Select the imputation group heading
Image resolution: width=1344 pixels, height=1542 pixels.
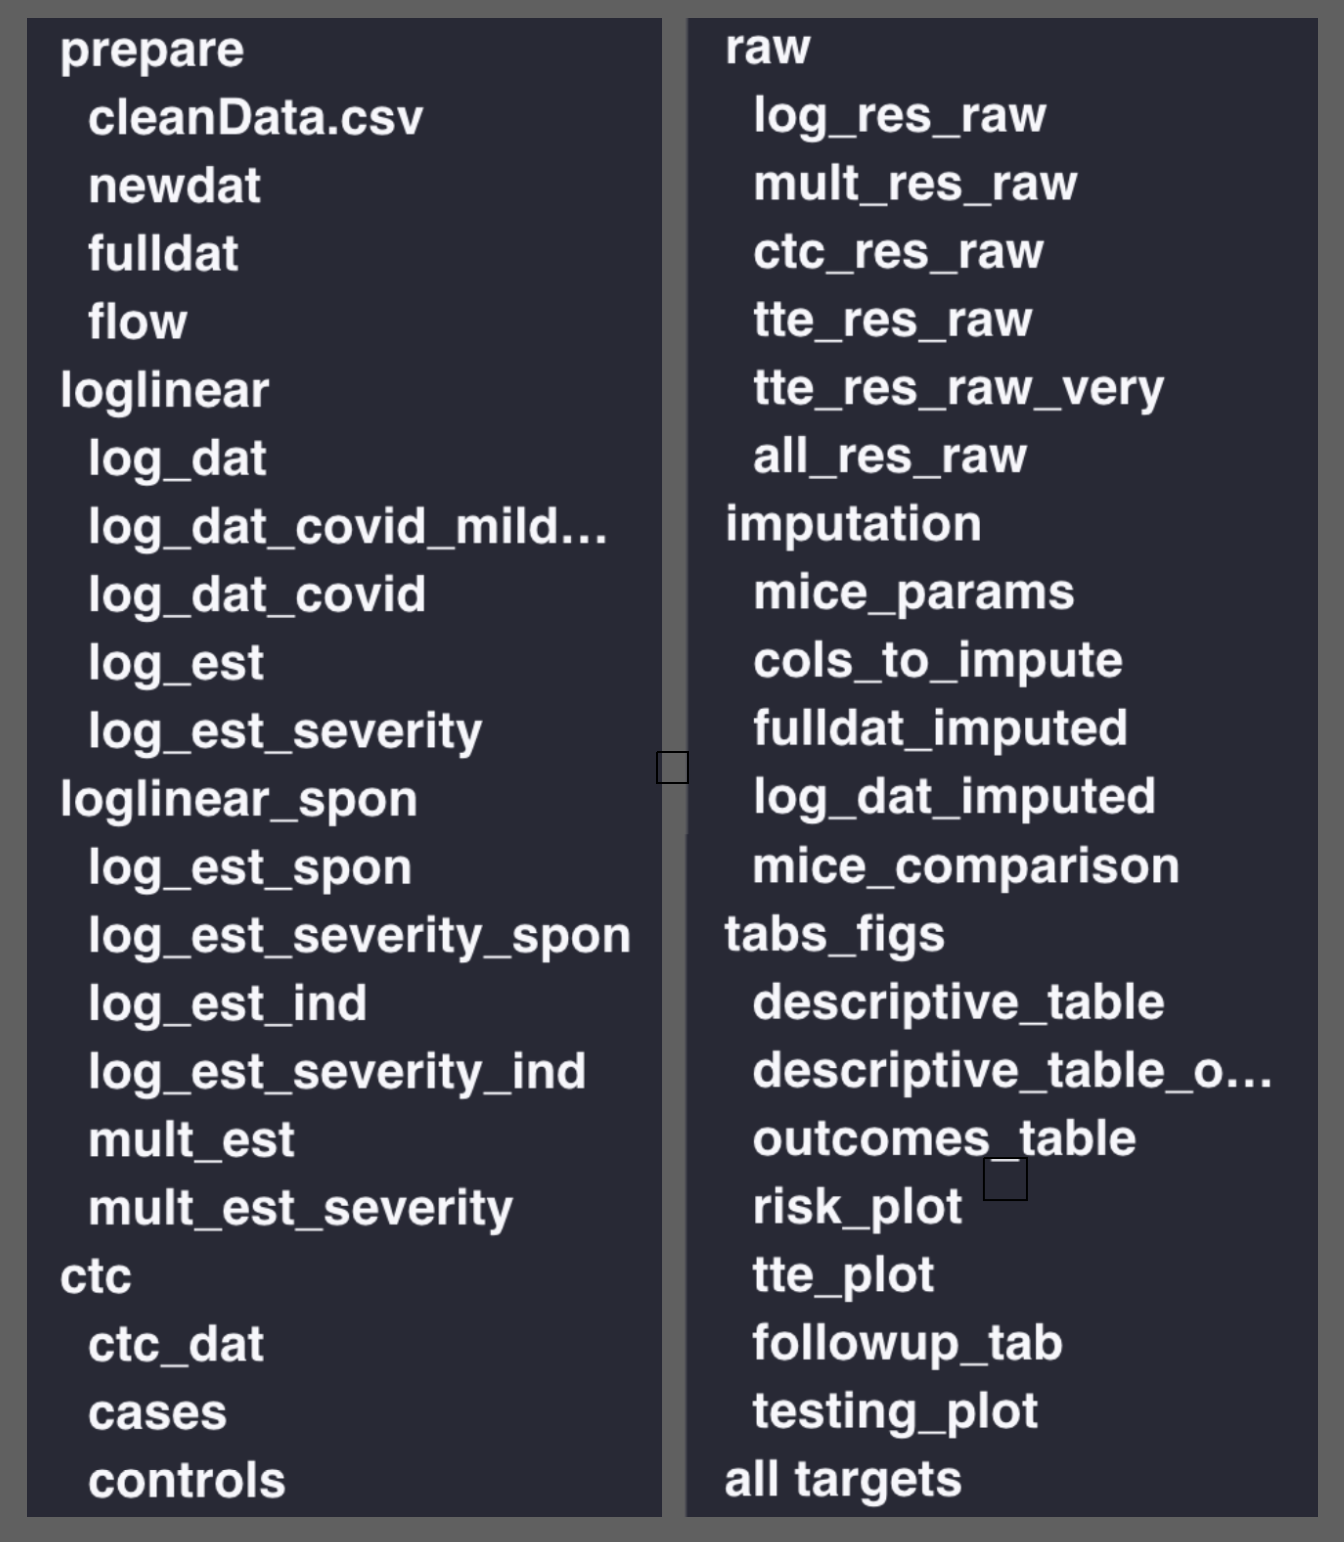point(853,524)
